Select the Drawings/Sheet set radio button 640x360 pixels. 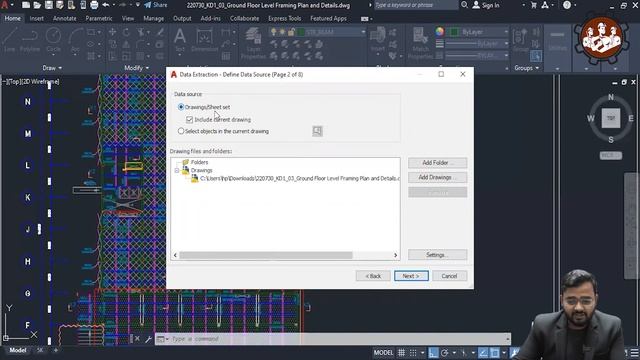point(181,107)
